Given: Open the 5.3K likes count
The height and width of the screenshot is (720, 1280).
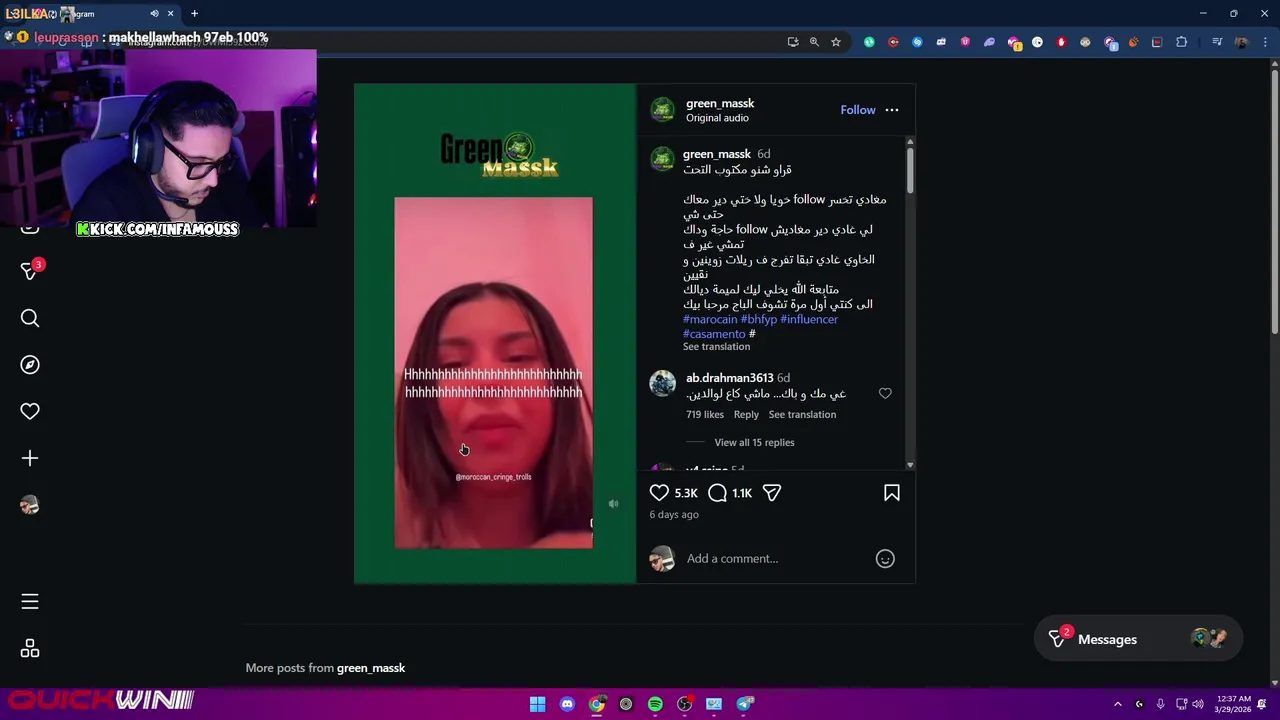Looking at the screenshot, I should pos(686,493).
